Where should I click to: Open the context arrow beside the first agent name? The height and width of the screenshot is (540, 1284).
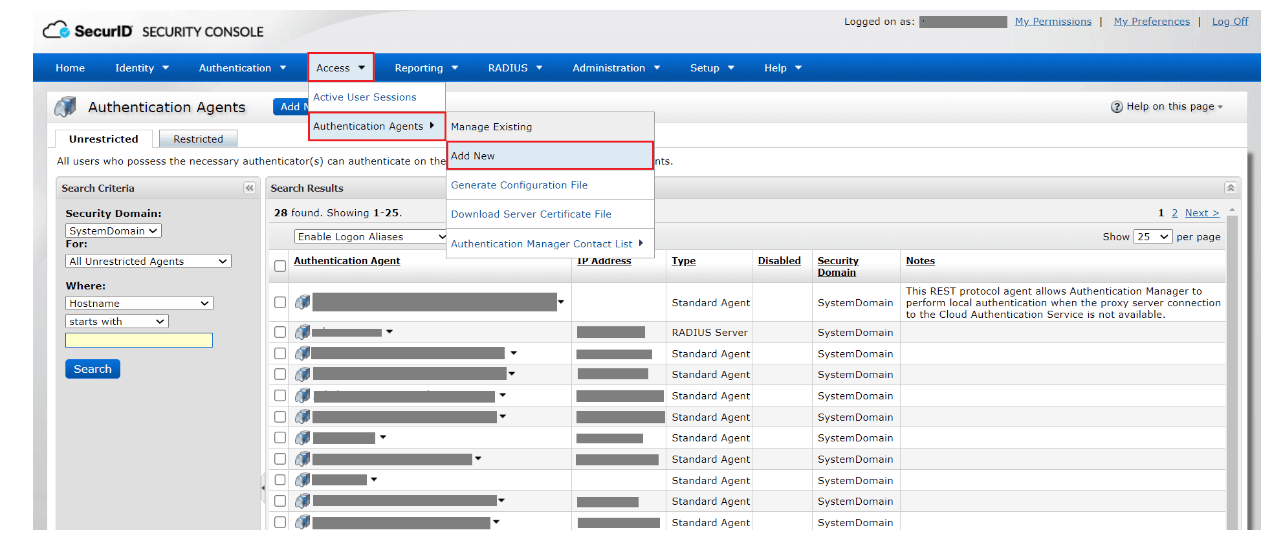561,302
